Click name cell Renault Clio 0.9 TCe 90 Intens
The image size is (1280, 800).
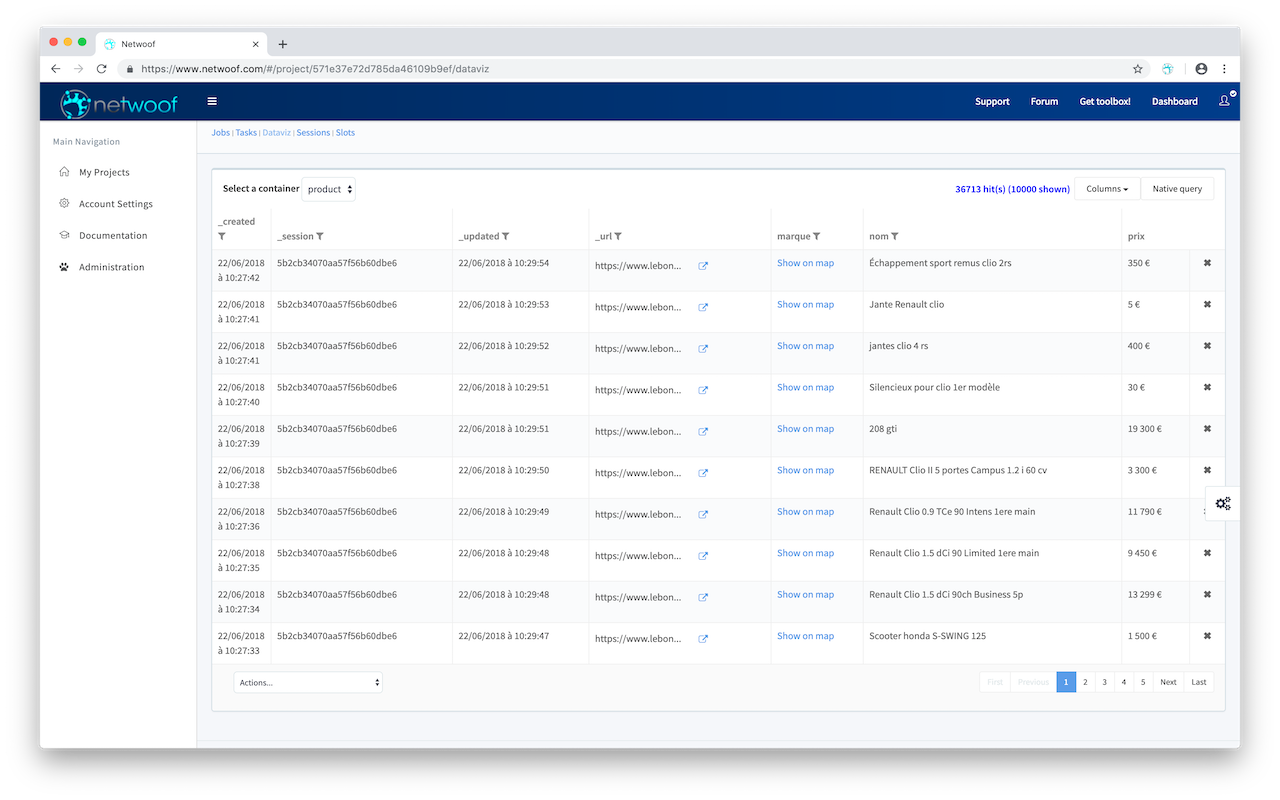coord(952,512)
